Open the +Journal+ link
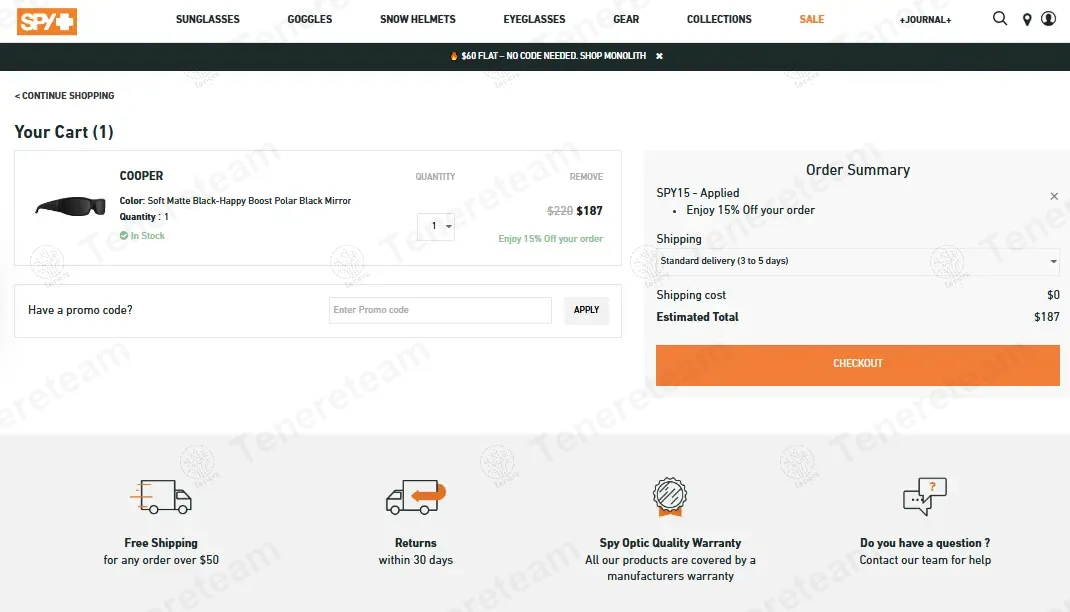Viewport: 1070px width, 612px height. tap(925, 20)
